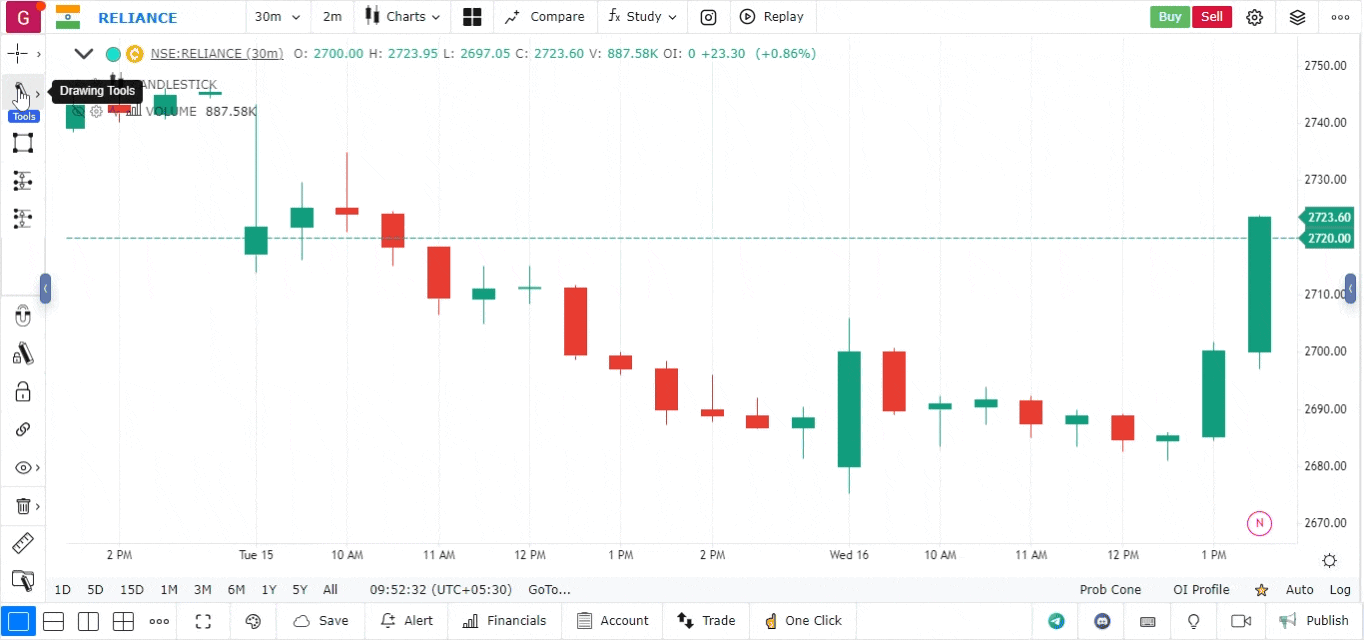Toggle Log scale on the price axis
Screen dimensions: 1364x640
coord(1339,590)
